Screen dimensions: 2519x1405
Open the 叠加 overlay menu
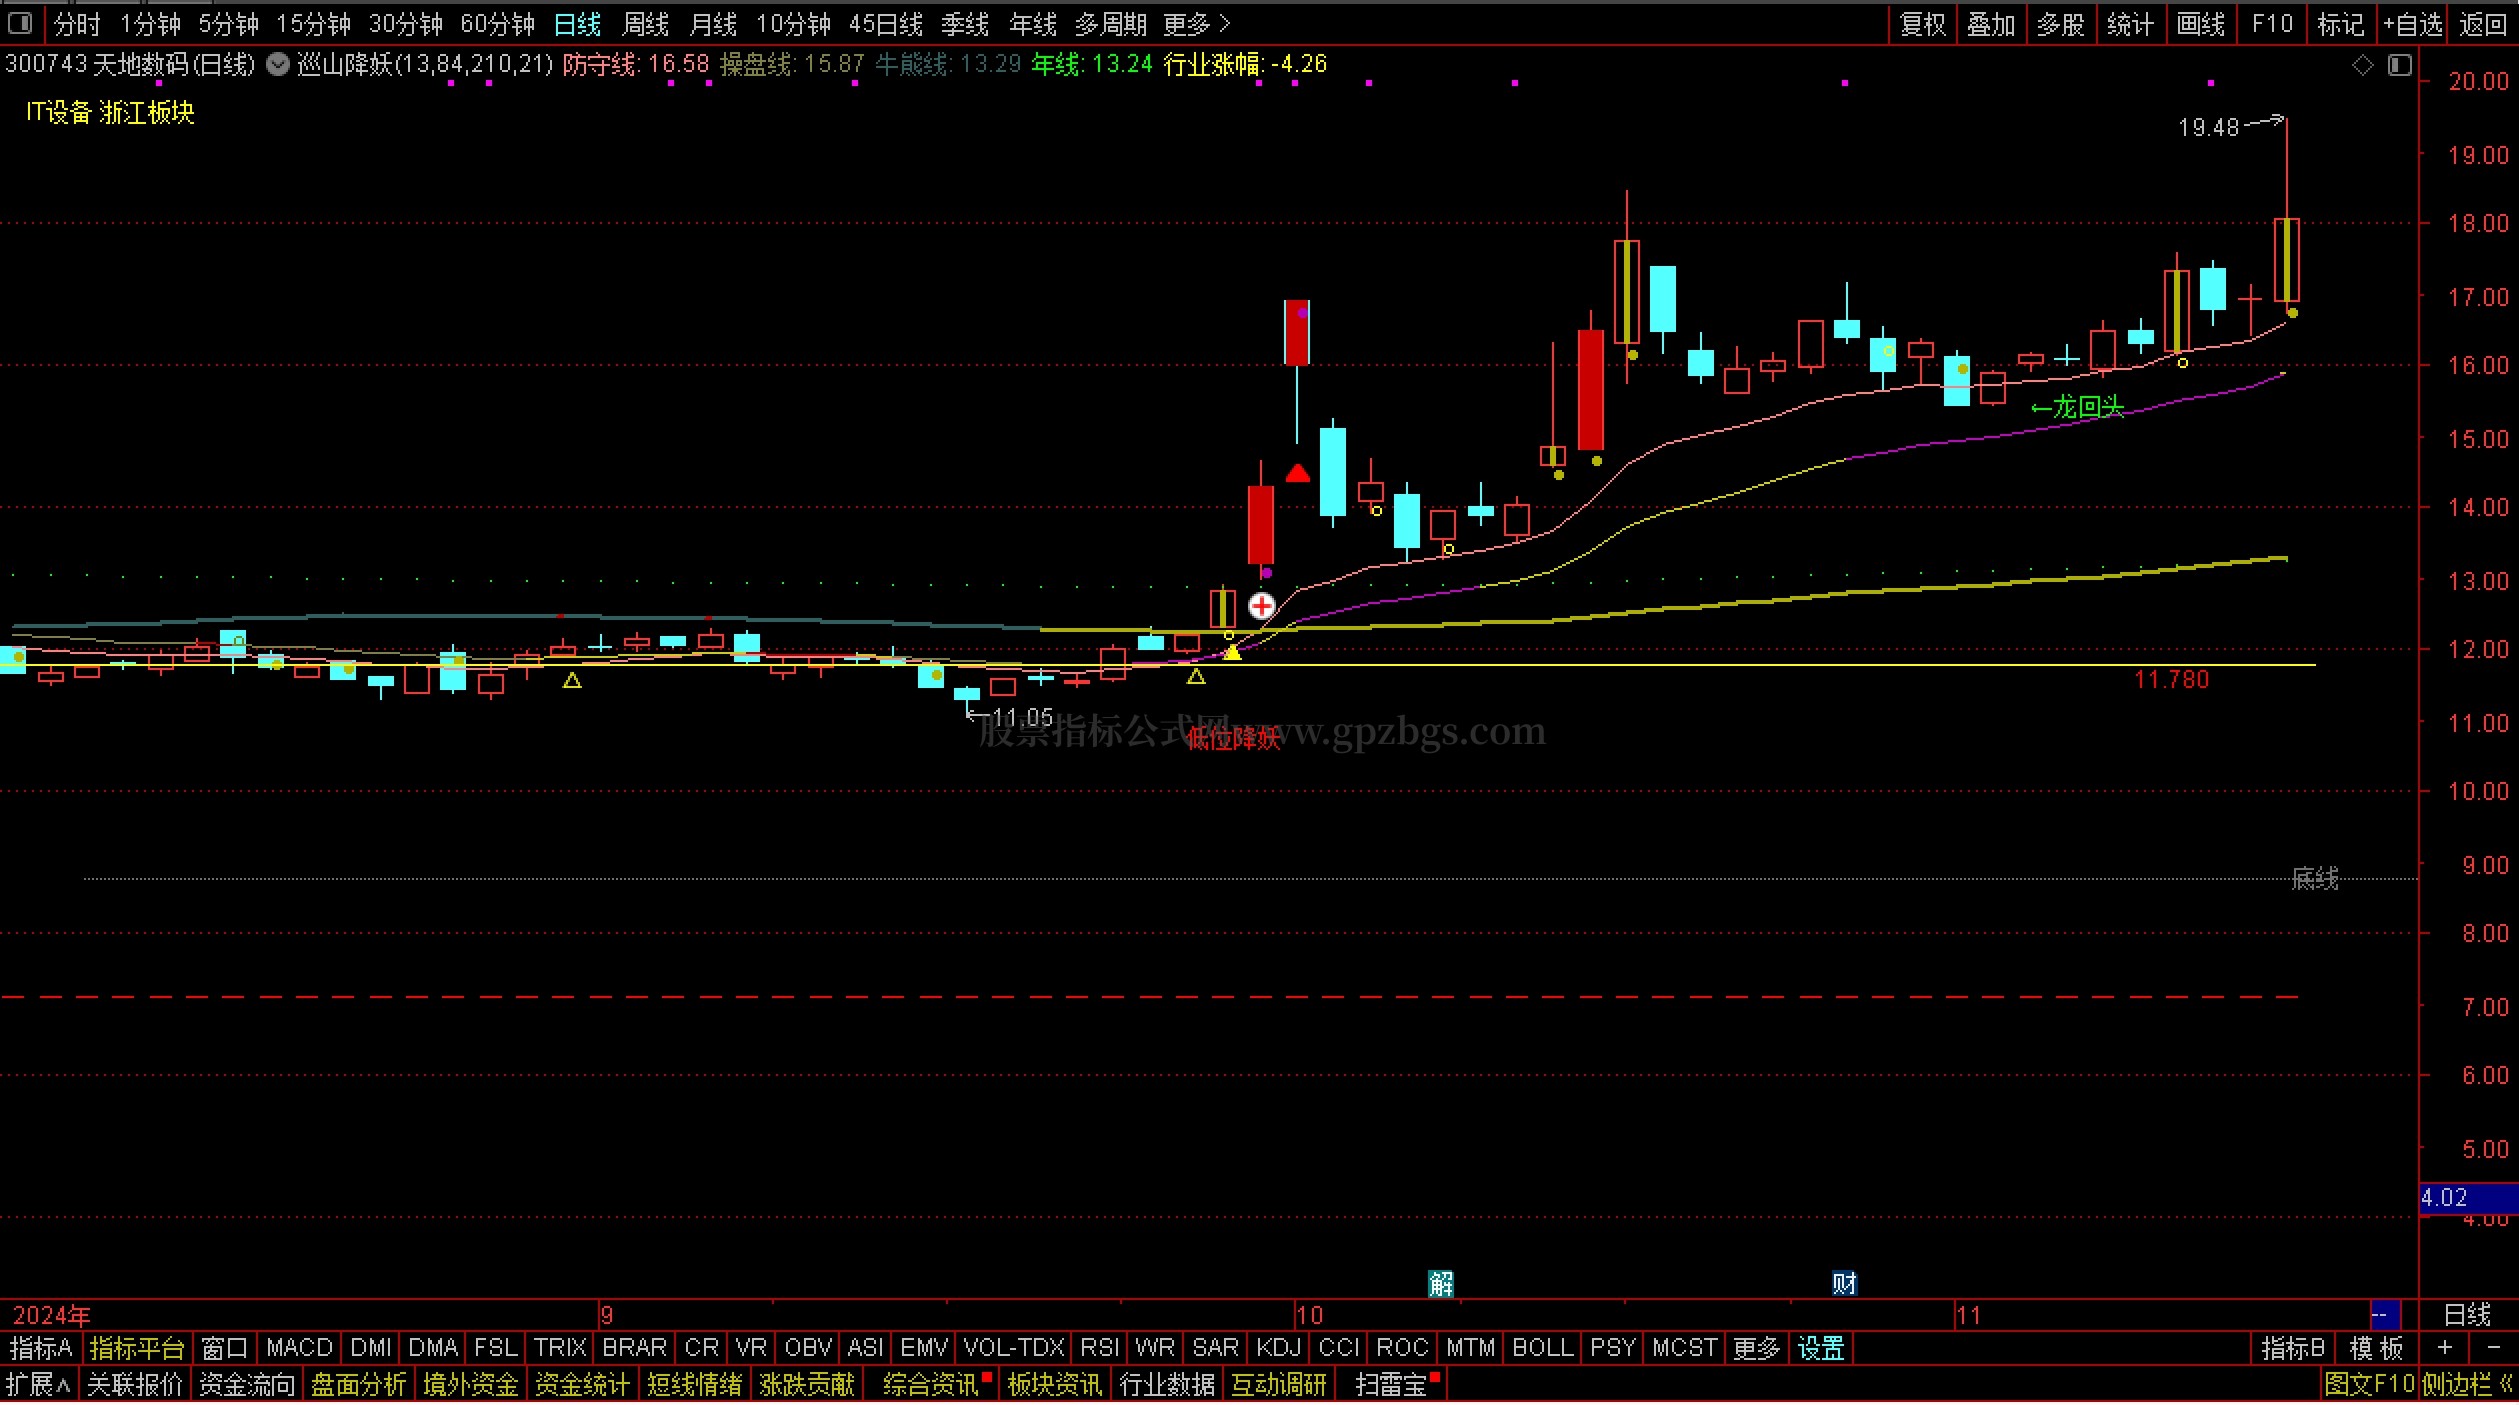coord(1991,24)
